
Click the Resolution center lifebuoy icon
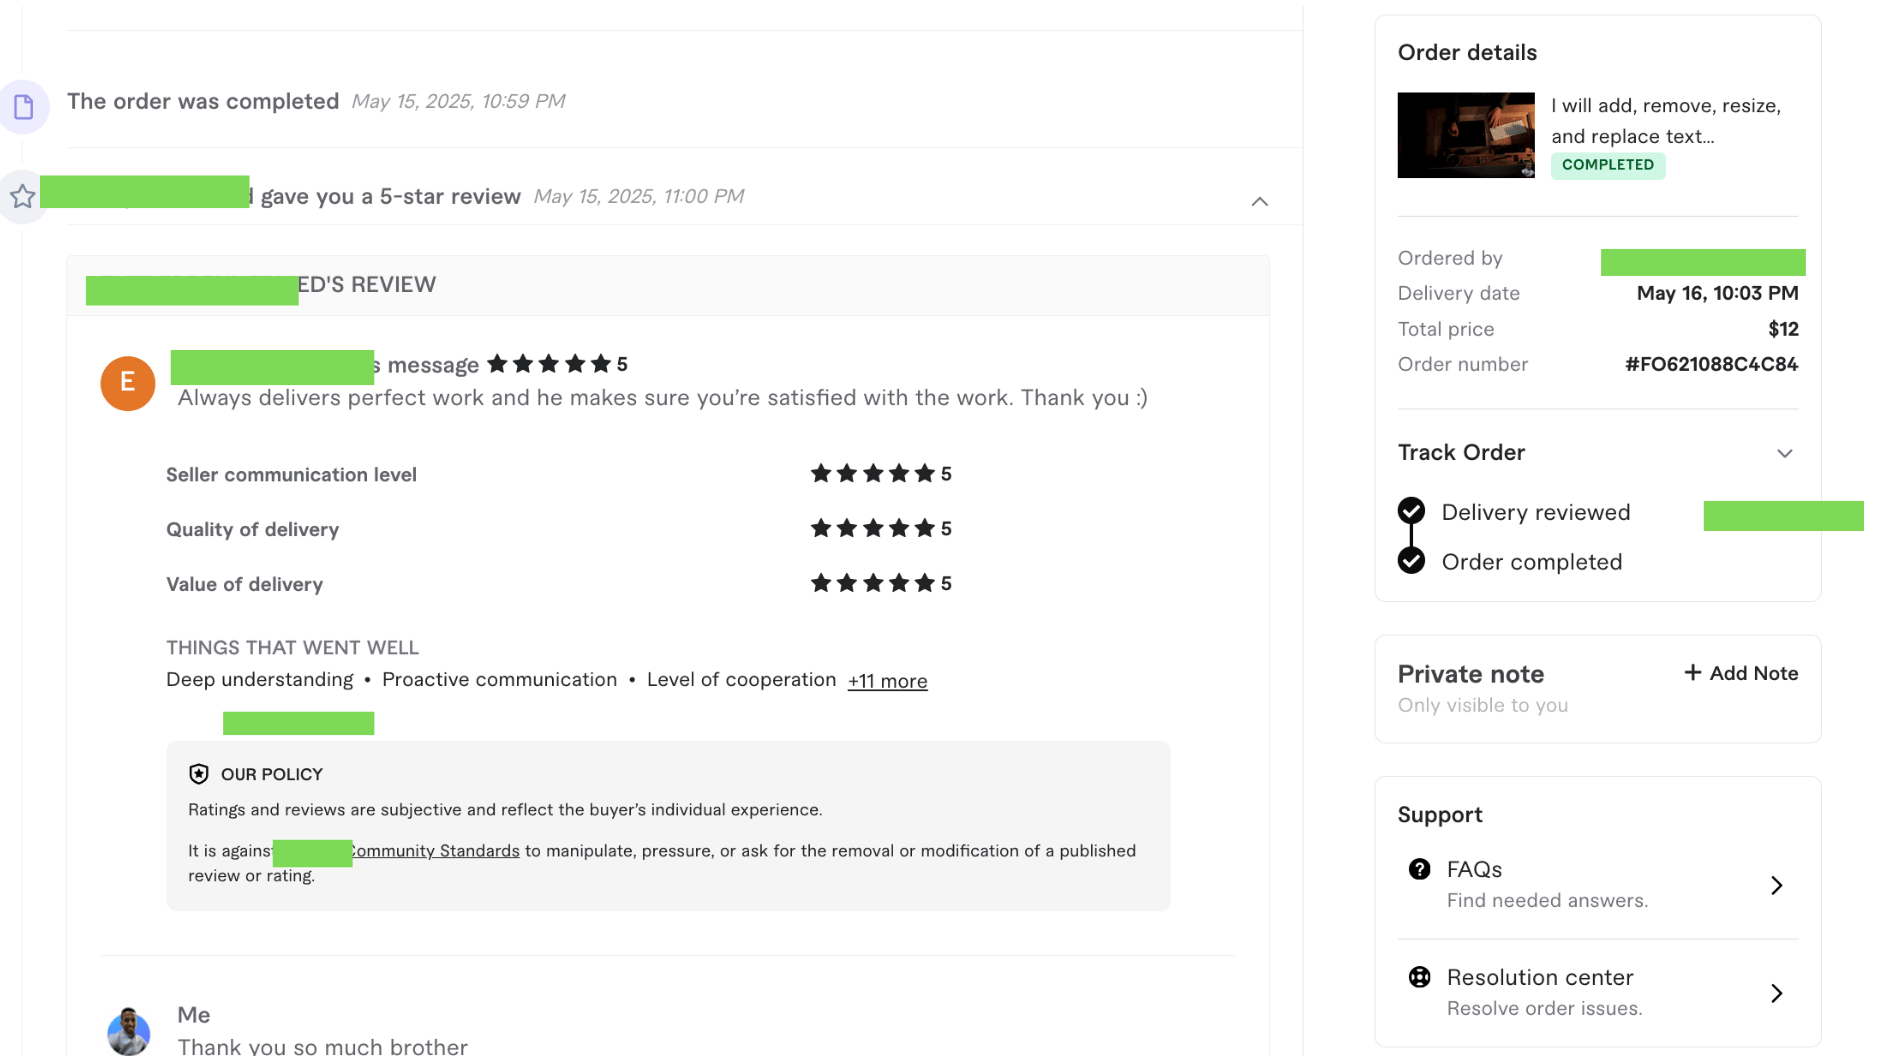click(1419, 977)
